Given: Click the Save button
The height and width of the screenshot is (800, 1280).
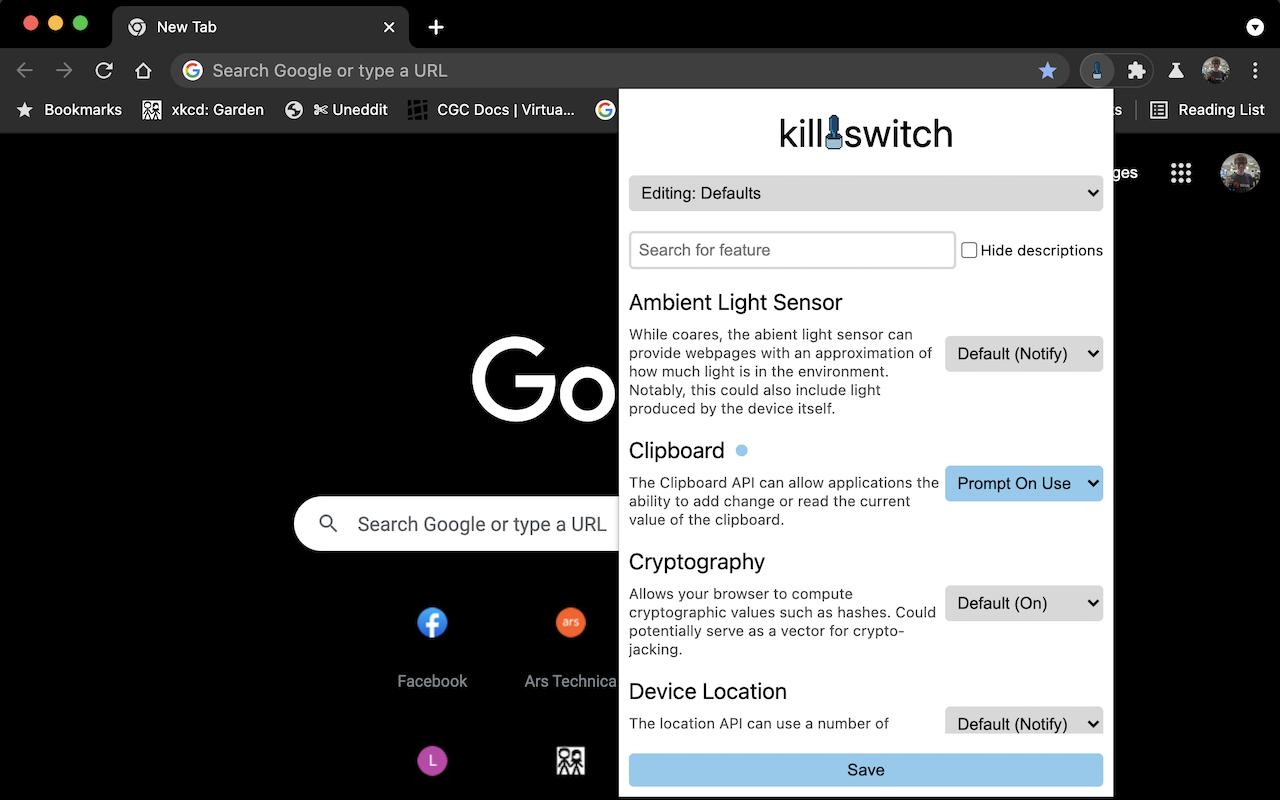Looking at the screenshot, I should (x=865, y=769).
